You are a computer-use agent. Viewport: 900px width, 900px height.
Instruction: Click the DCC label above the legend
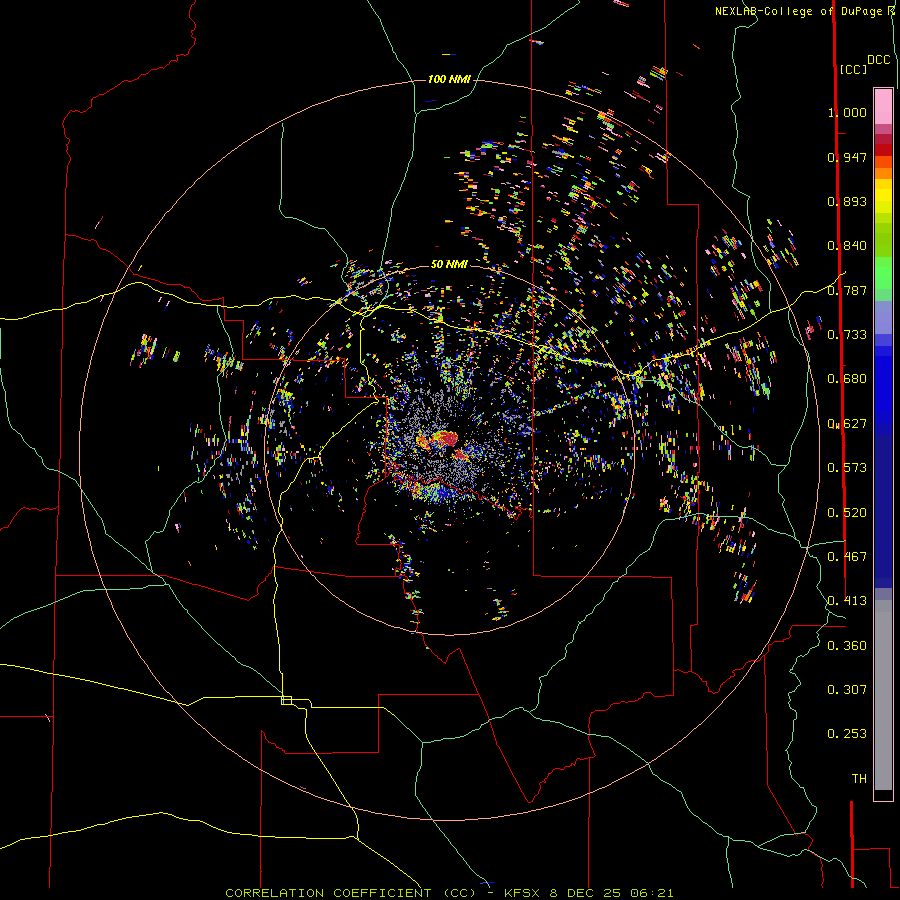pos(878,60)
